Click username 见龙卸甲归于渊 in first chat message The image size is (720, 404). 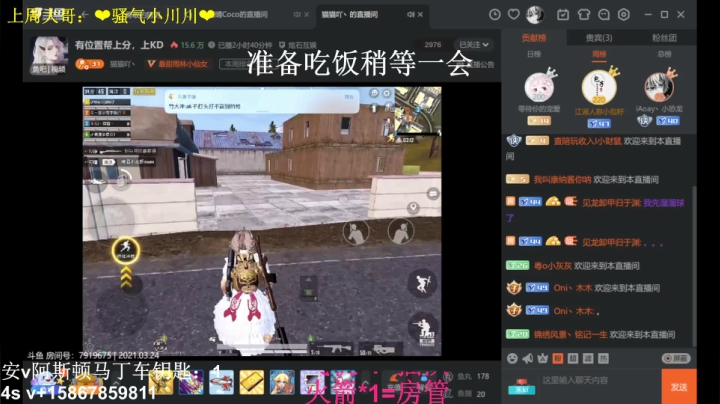point(611,202)
